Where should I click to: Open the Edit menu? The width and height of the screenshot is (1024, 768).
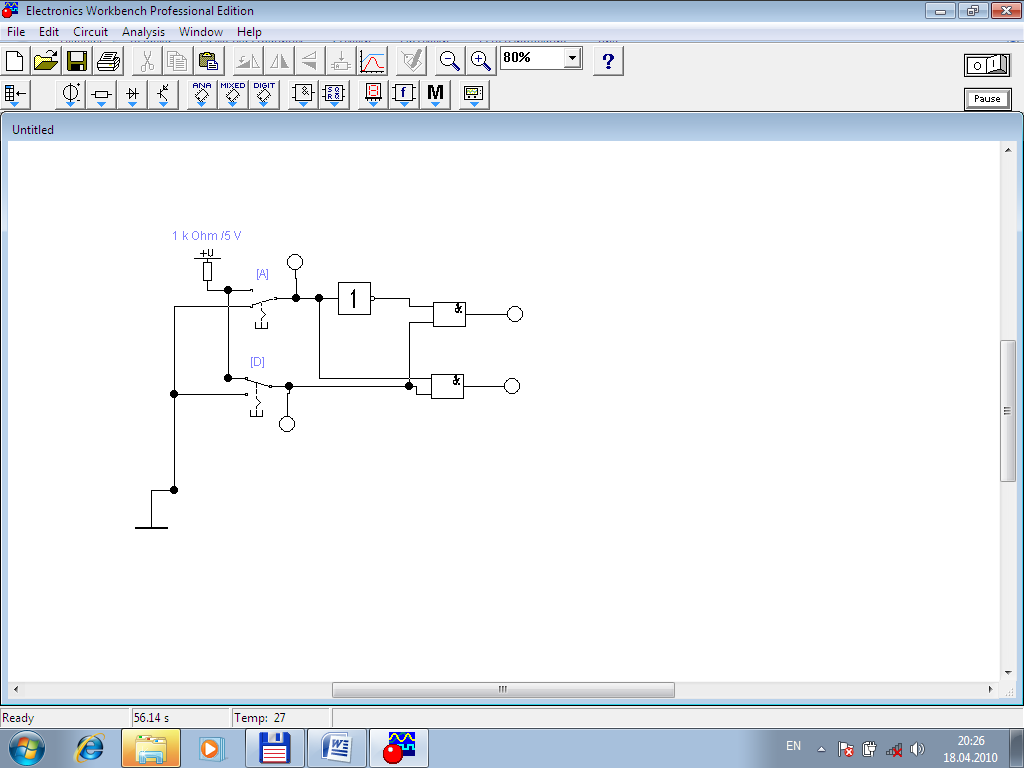point(48,31)
